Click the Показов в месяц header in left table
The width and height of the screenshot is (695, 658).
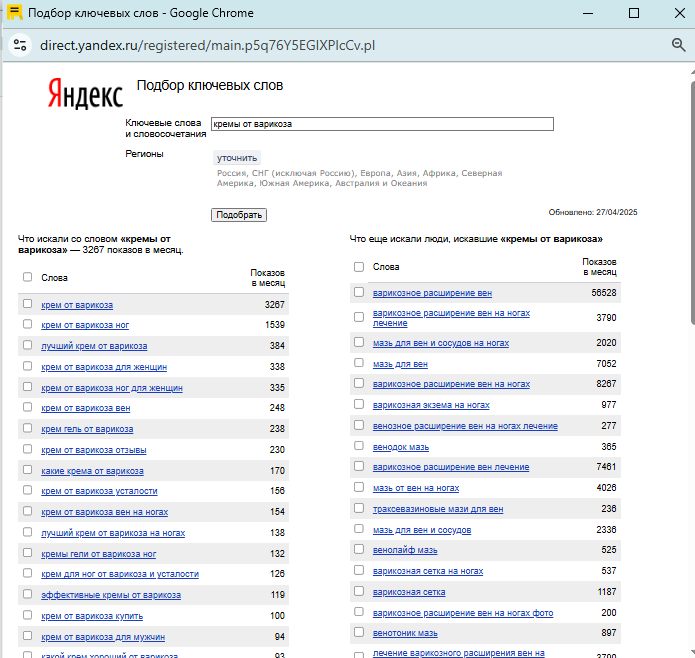[268, 278]
